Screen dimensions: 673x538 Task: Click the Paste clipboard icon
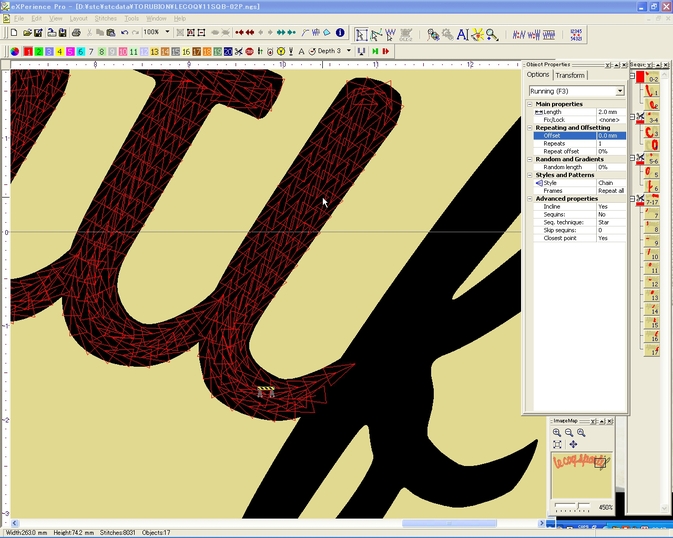click(x=111, y=33)
